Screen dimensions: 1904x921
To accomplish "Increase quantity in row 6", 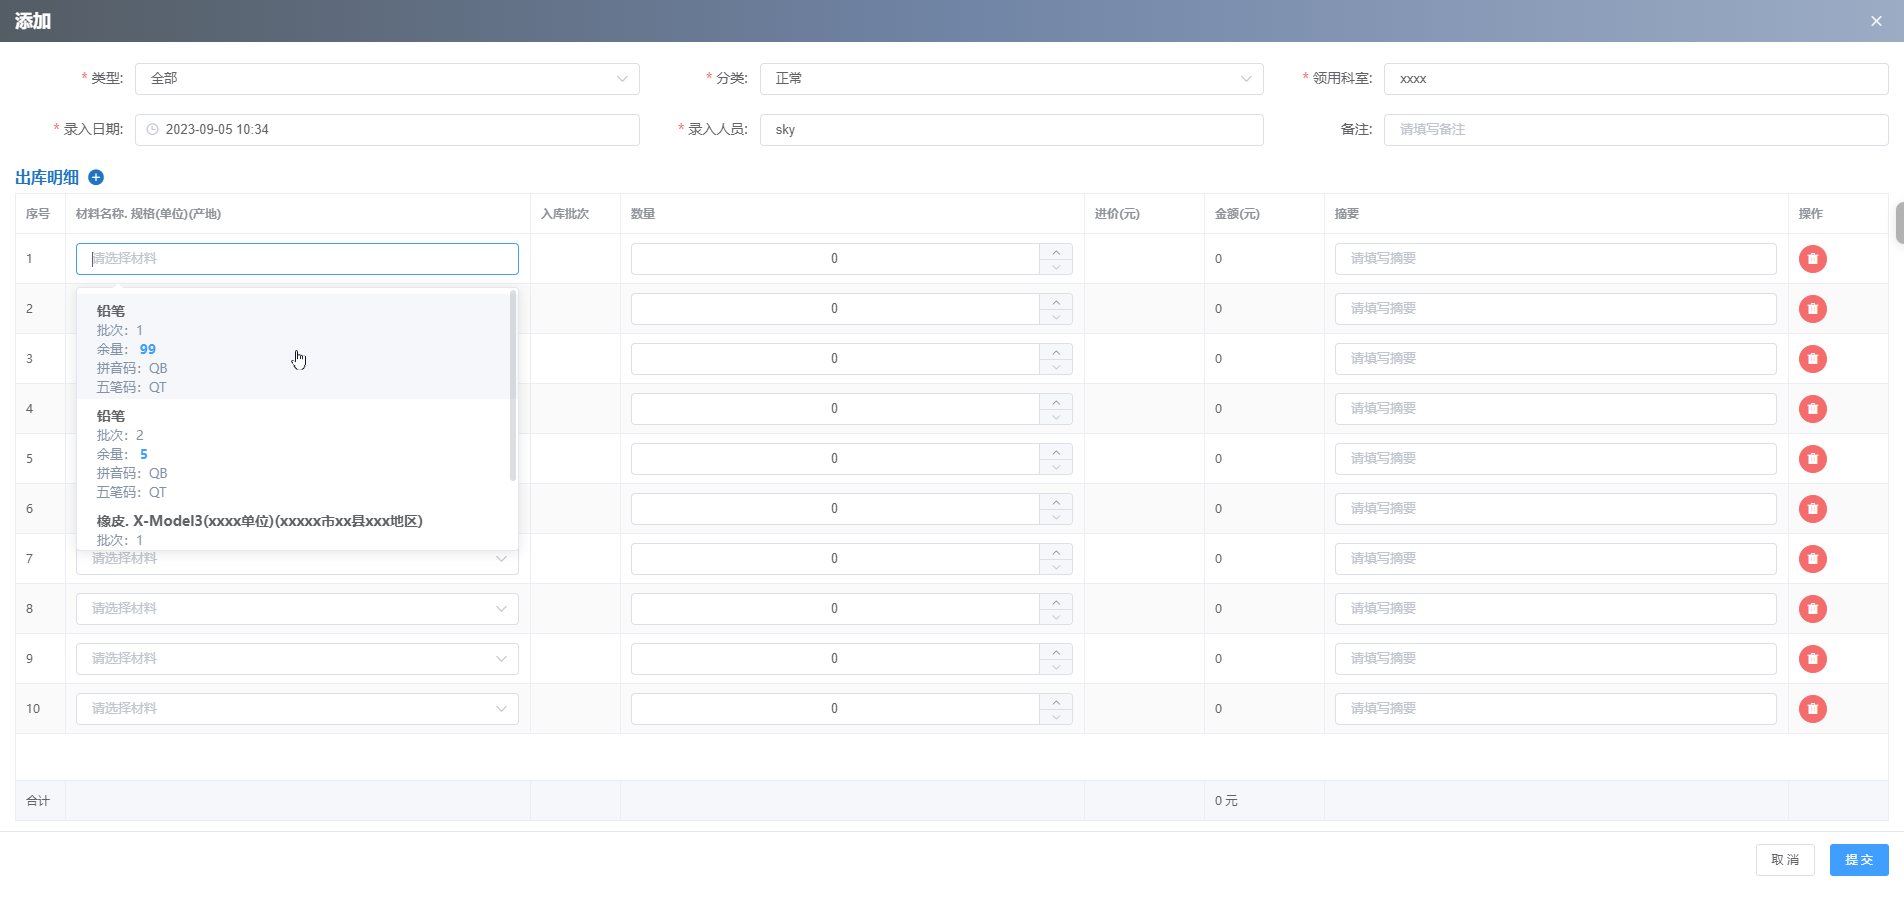I will click(x=1056, y=501).
